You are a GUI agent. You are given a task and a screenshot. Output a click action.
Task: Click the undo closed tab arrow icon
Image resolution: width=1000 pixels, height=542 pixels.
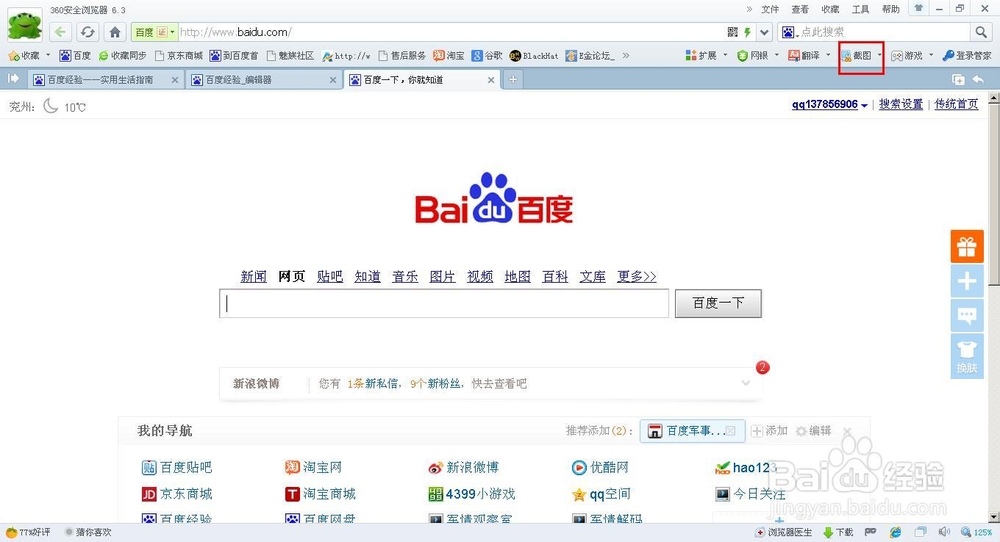tap(978, 80)
